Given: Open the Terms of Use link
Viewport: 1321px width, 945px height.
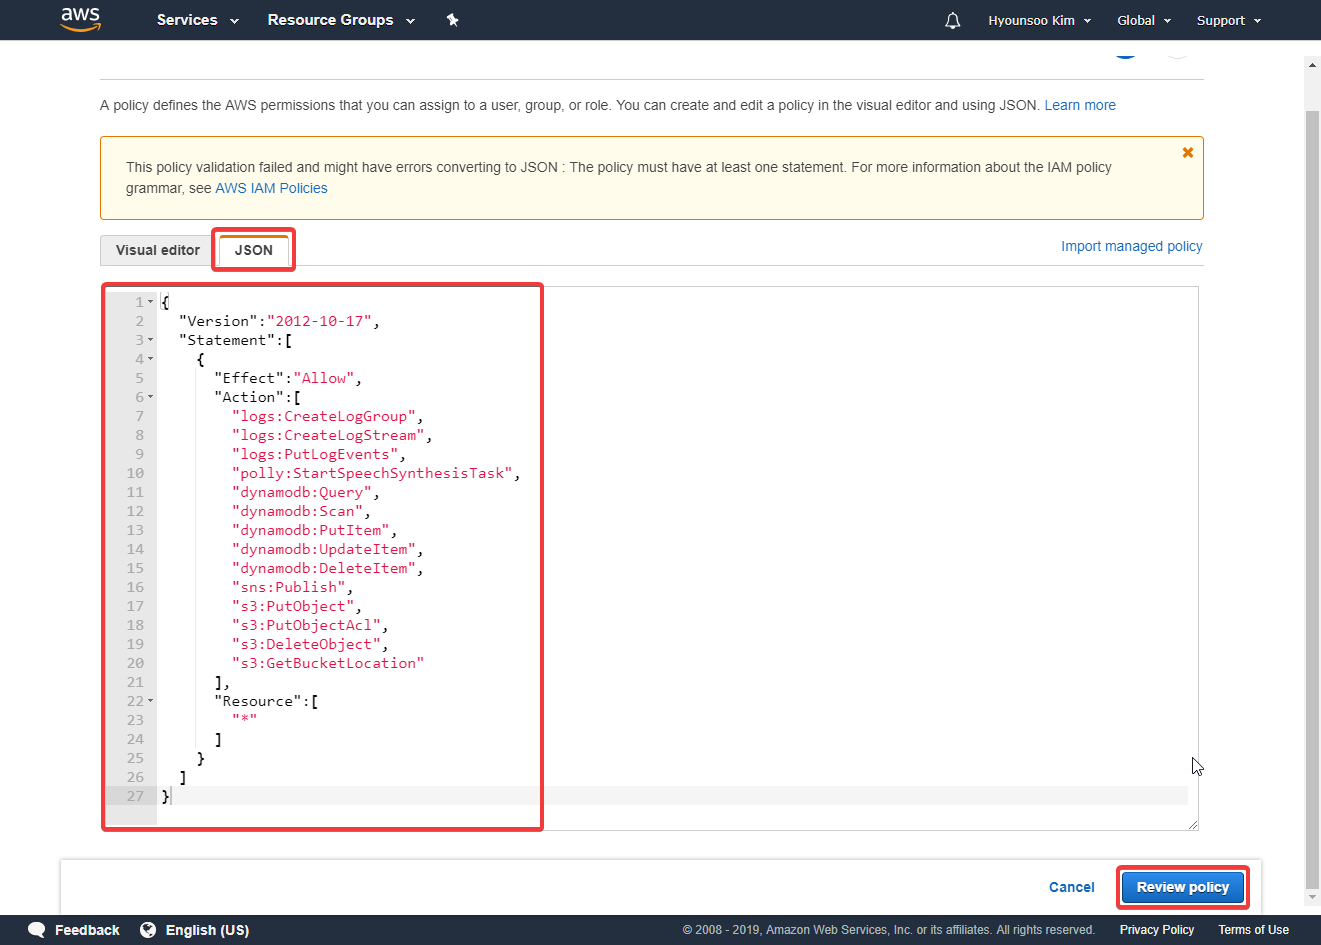Looking at the screenshot, I should click(1254, 930).
